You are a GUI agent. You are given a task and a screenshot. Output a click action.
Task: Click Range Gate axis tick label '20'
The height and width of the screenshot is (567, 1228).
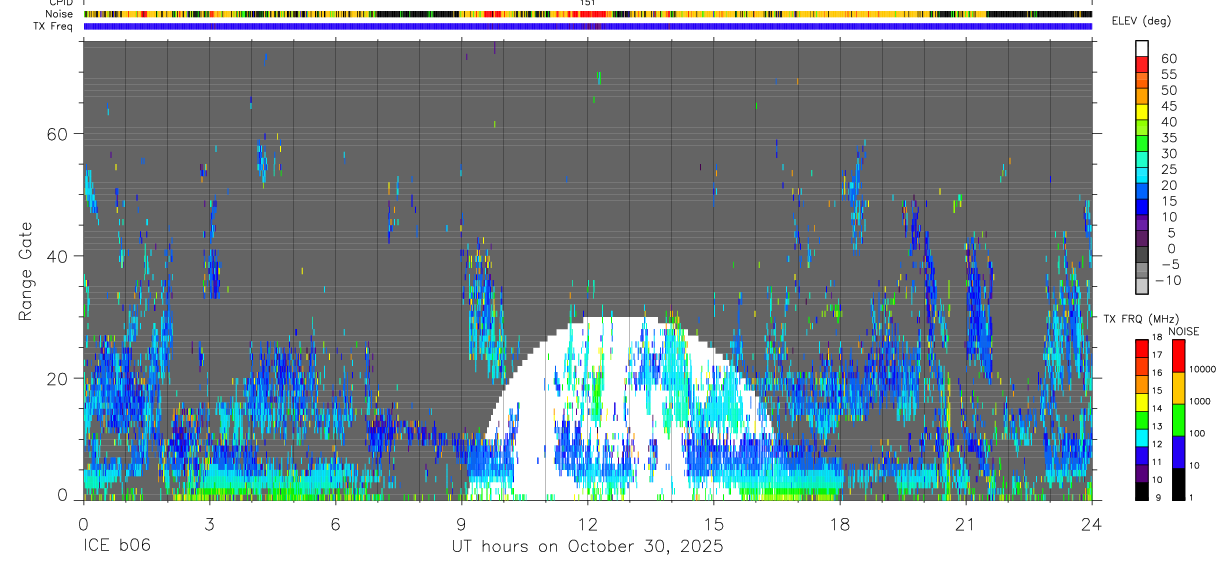pyautogui.click(x=60, y=378)
